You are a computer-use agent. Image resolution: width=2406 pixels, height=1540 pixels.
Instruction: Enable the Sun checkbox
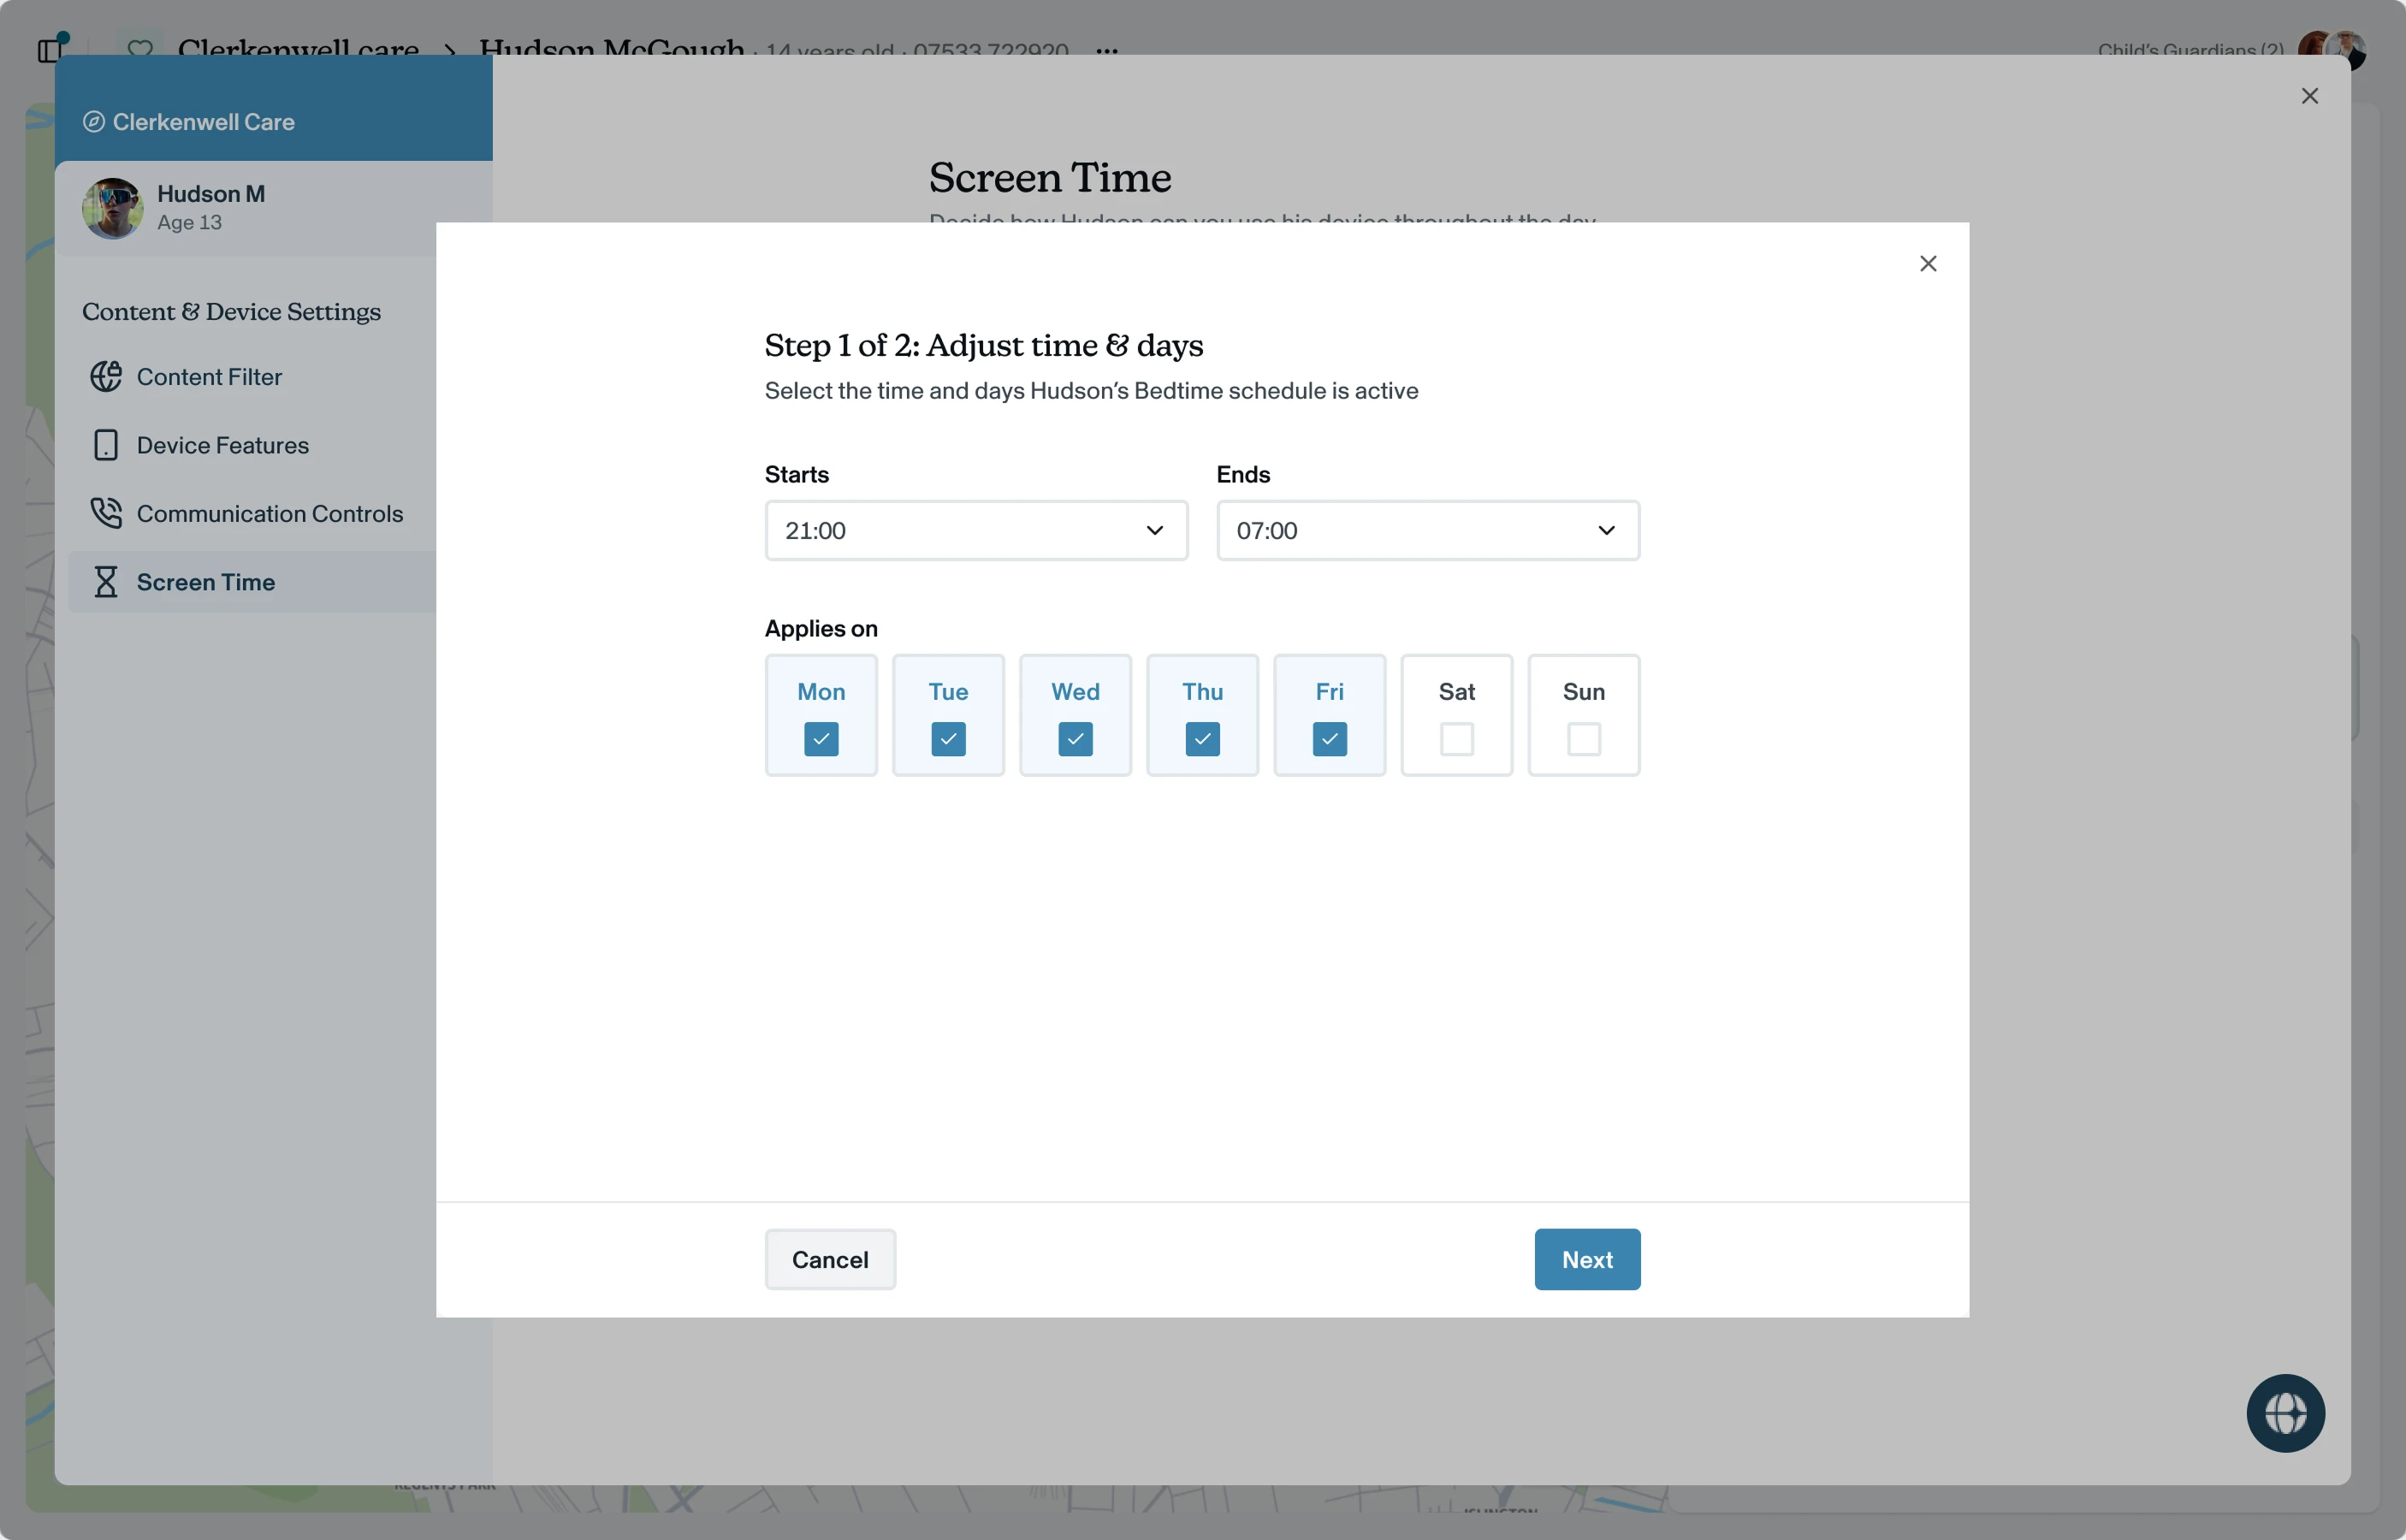[x=1583, y=739]
